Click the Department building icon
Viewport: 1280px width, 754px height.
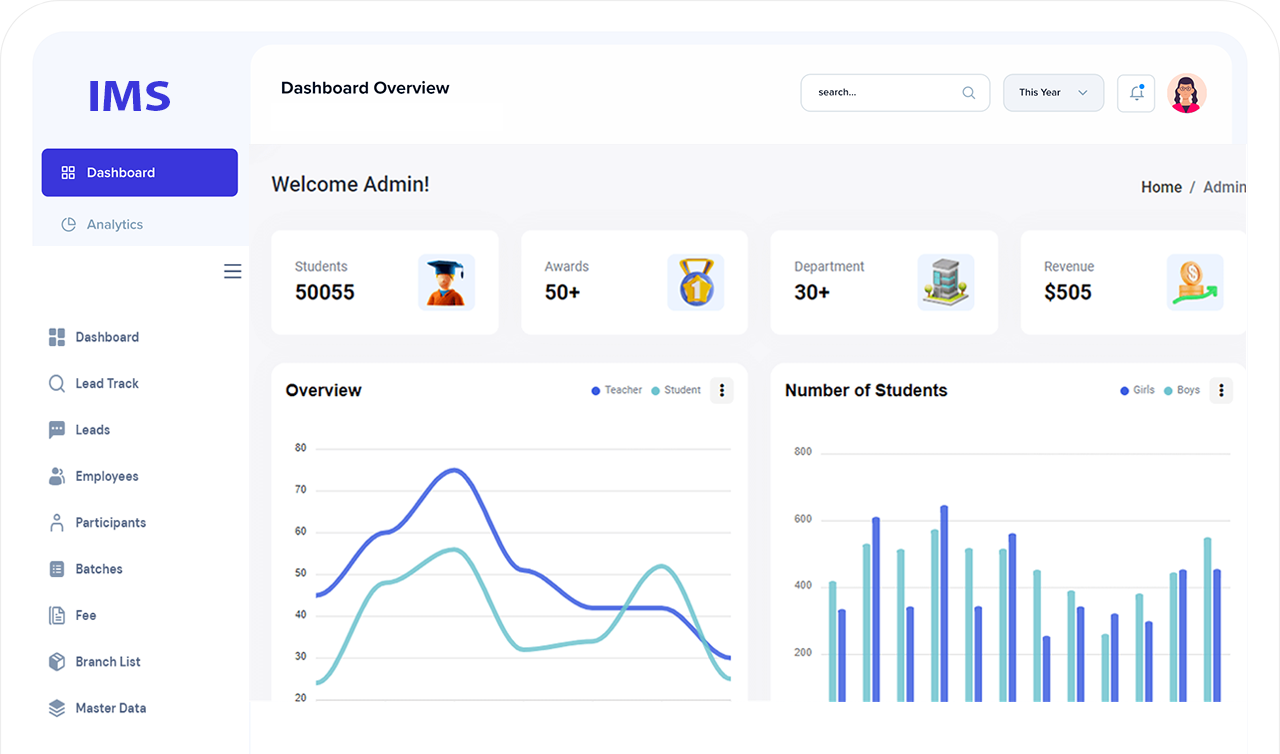pyautogui.click(x=945, y=282)
